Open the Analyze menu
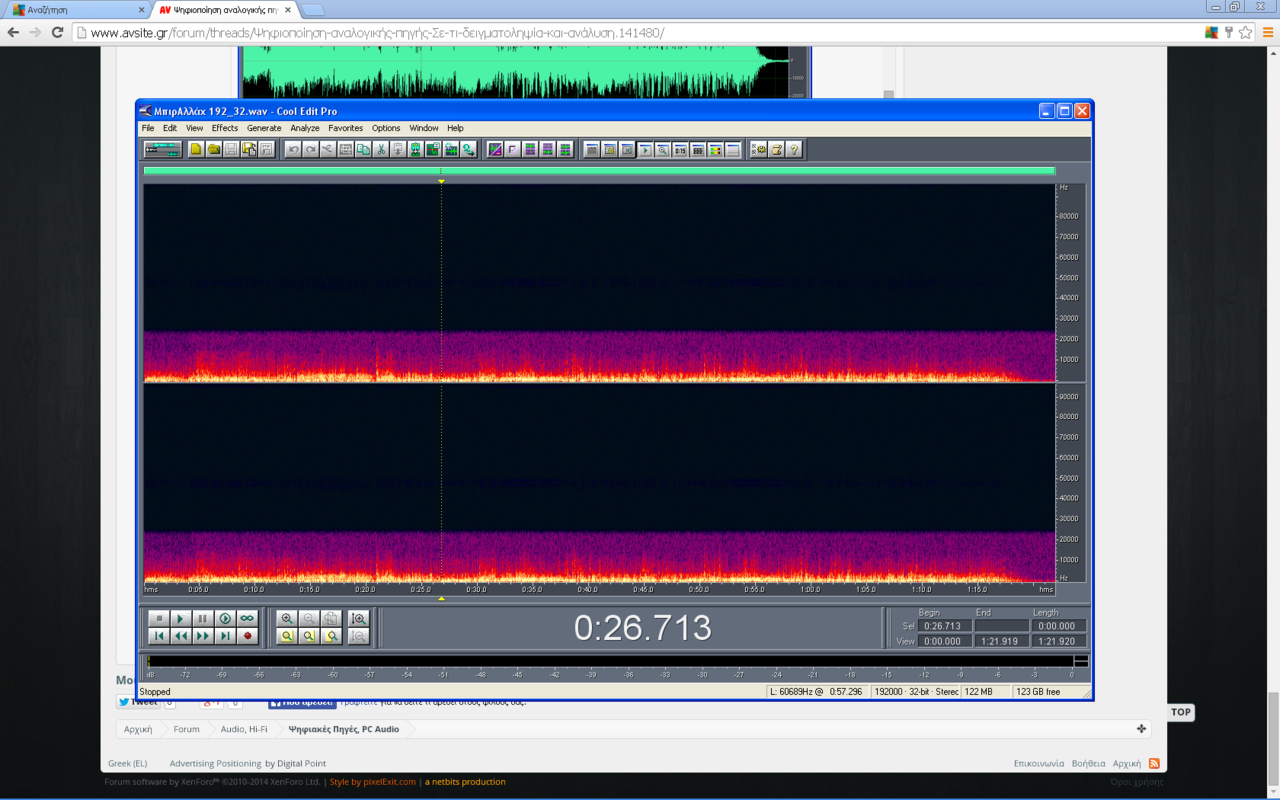1280x800 pixels. click(305, 128)
